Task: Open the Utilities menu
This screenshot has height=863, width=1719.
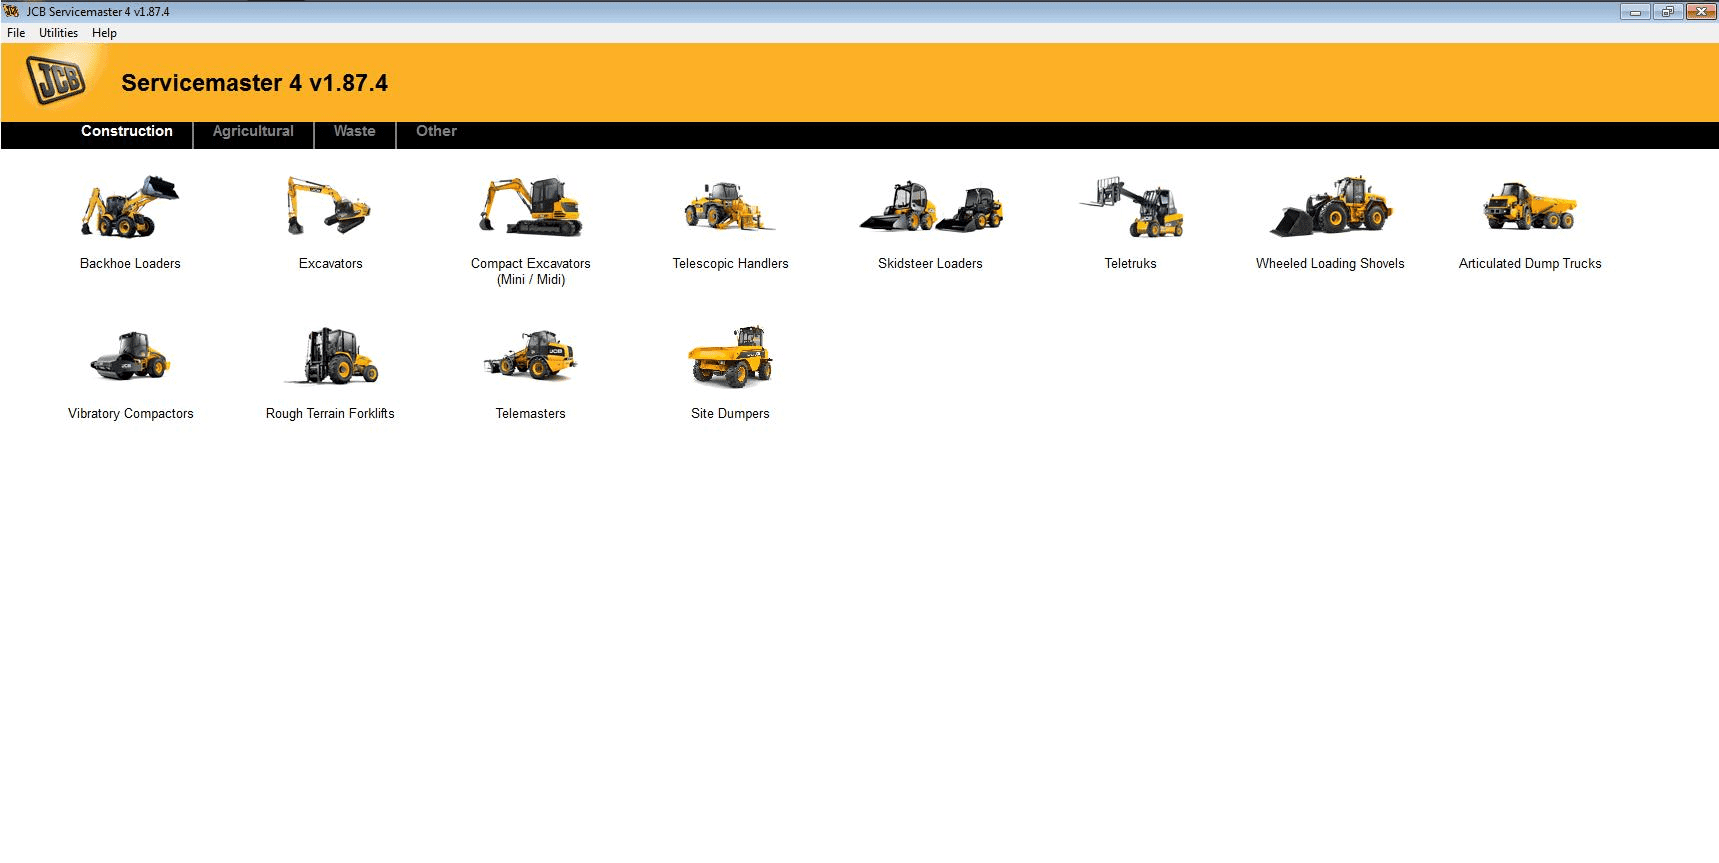Action: pos(58,33)
